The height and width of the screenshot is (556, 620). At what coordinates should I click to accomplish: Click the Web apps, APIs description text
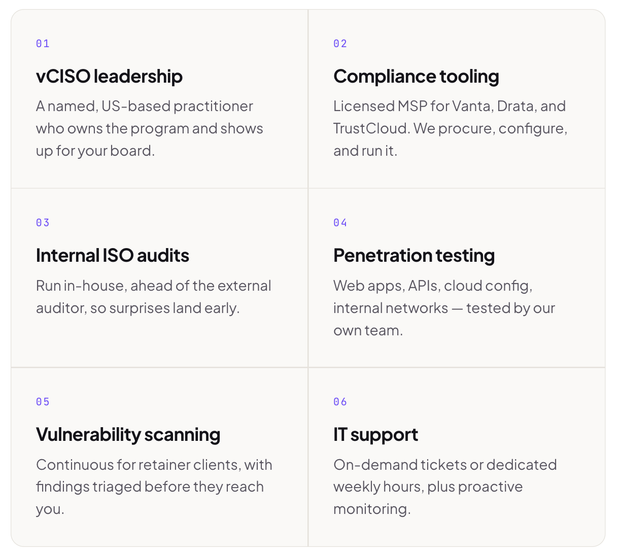pos(444,308)
